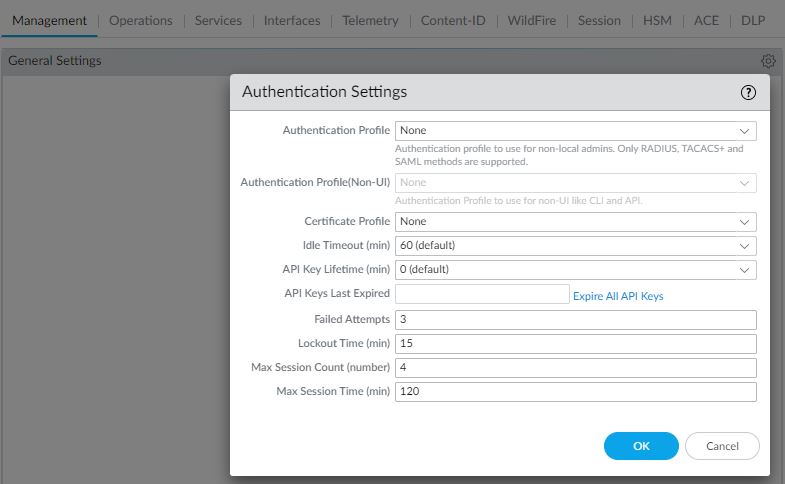Image resolution: width=785 pixels, height=484 pixels.
Task: Click the help question mark icon
Action: pos(748,92)
